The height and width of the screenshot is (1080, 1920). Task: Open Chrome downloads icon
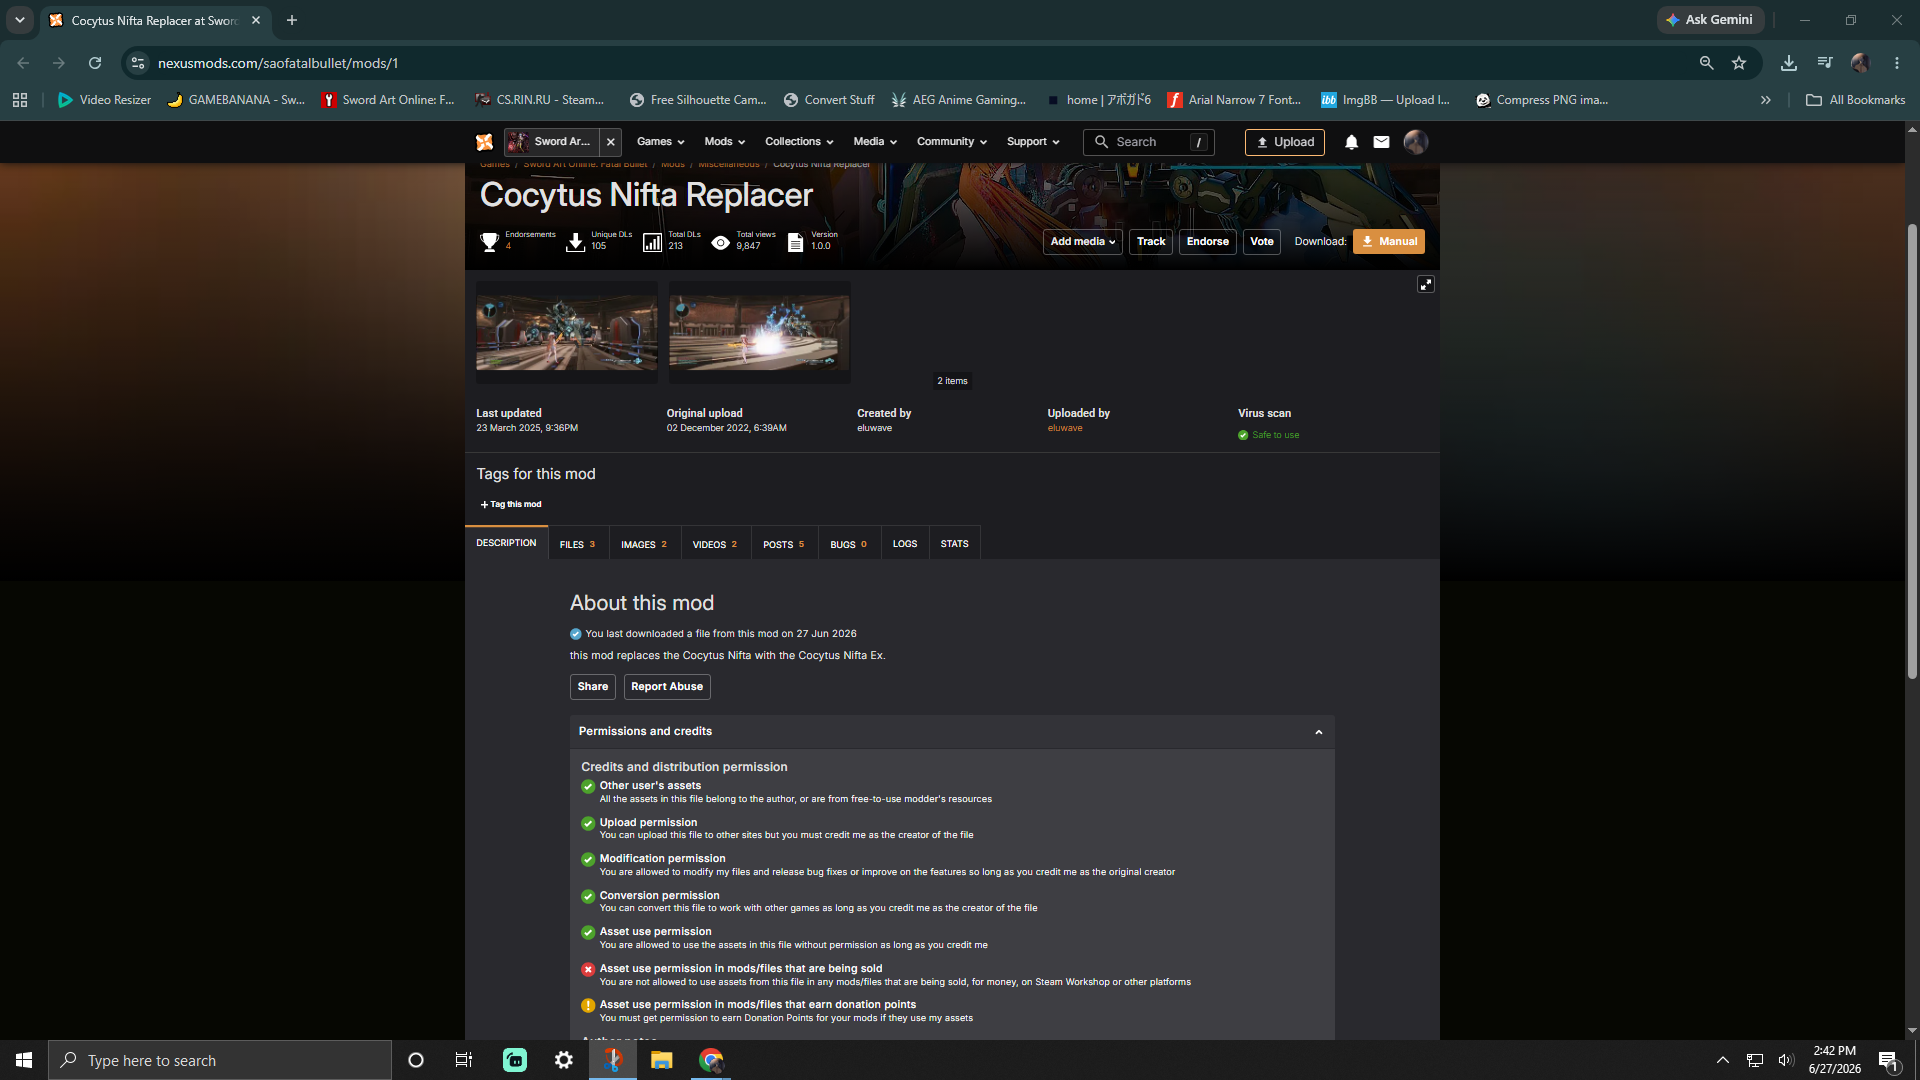coord(1789,63)
